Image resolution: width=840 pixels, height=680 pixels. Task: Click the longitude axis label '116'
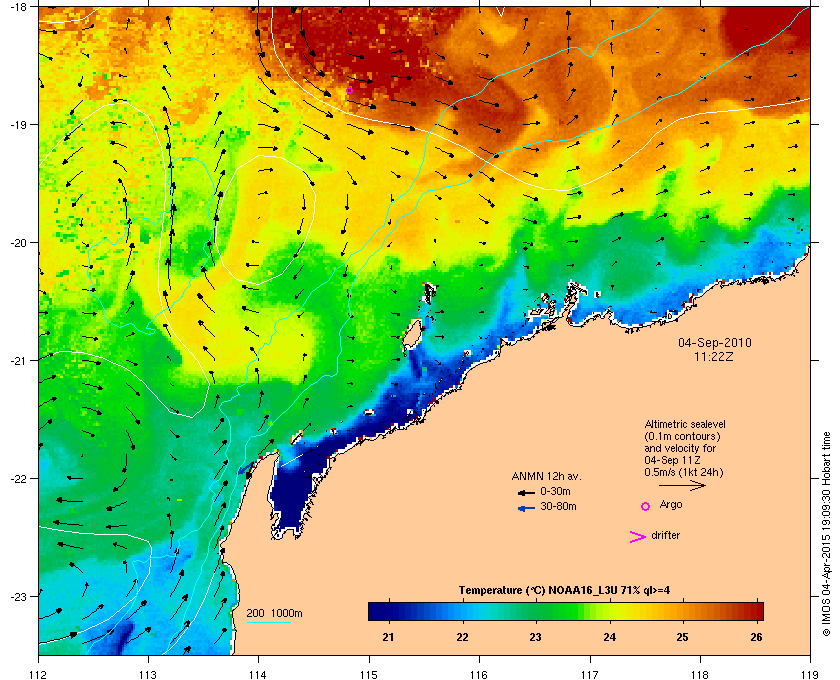tap(478, 675)
